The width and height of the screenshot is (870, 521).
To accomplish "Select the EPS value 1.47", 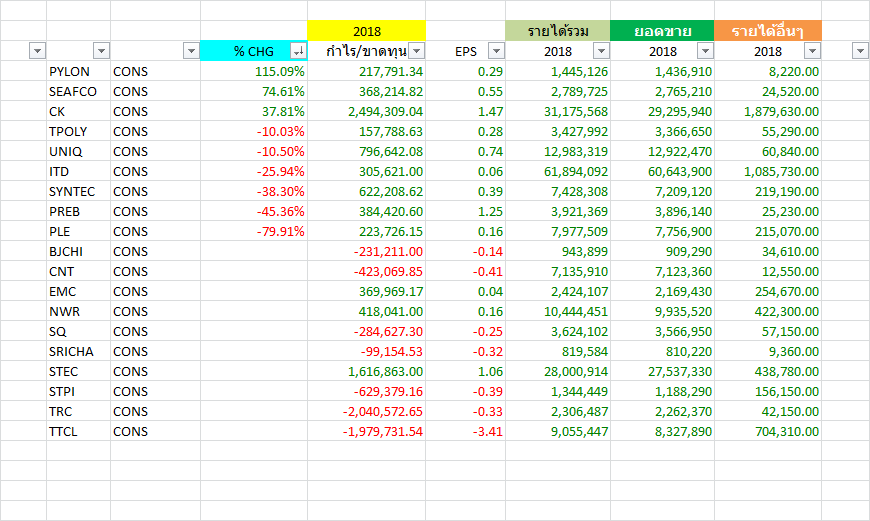I will pyautogui.click(x=466, y=112).
